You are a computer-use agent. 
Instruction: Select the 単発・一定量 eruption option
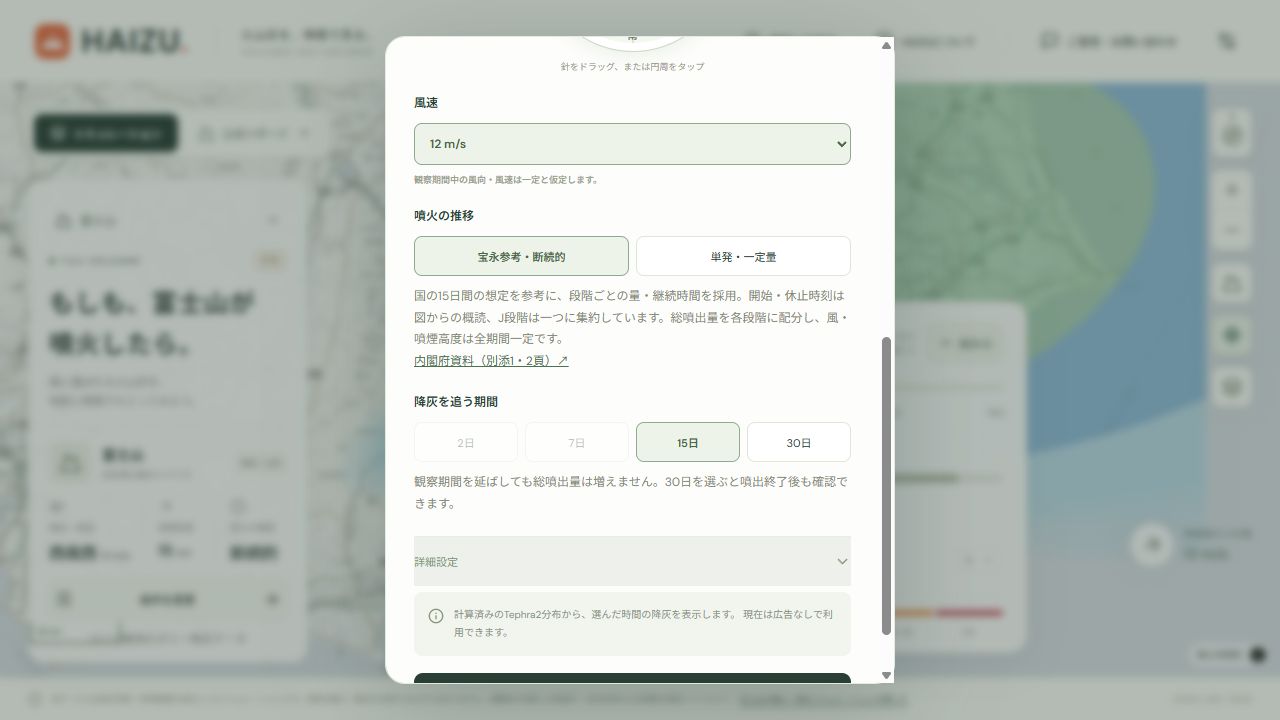pos(743,256)
